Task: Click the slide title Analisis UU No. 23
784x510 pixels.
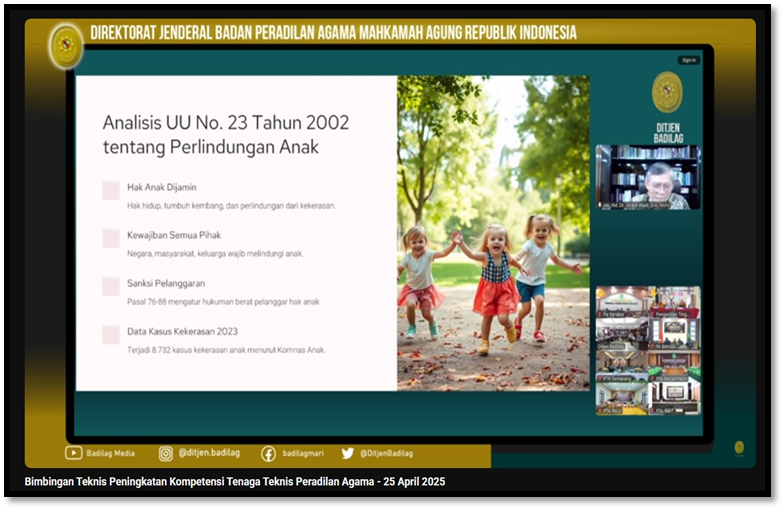Action: click(226, 135)
